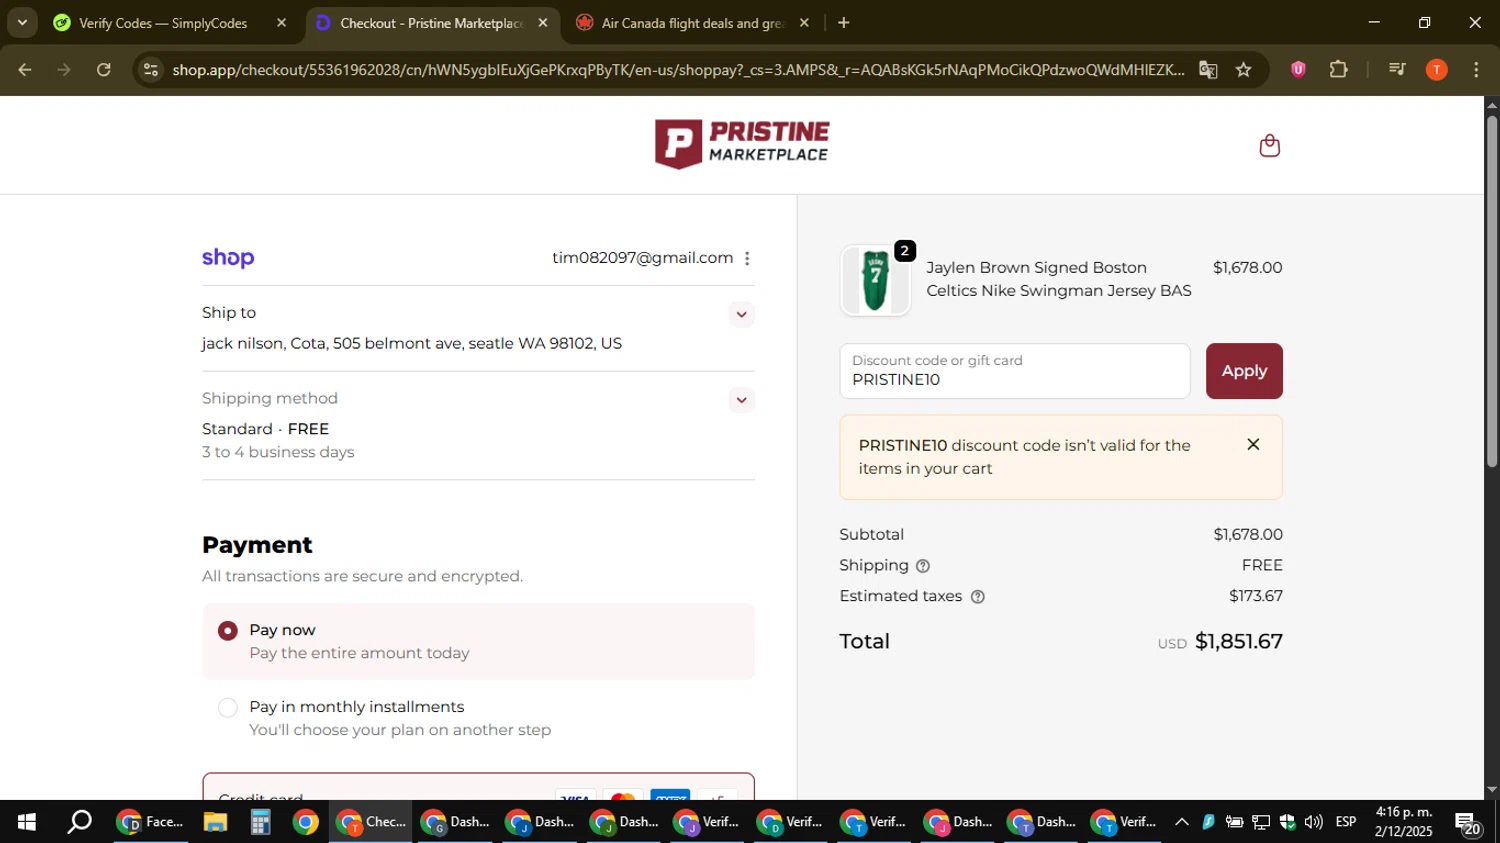Click the Shop Pay logo

[x=228, y=258]
